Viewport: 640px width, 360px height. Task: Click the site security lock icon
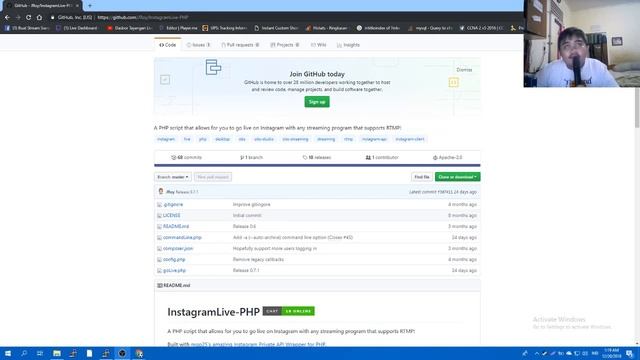[x=52, y=18]
